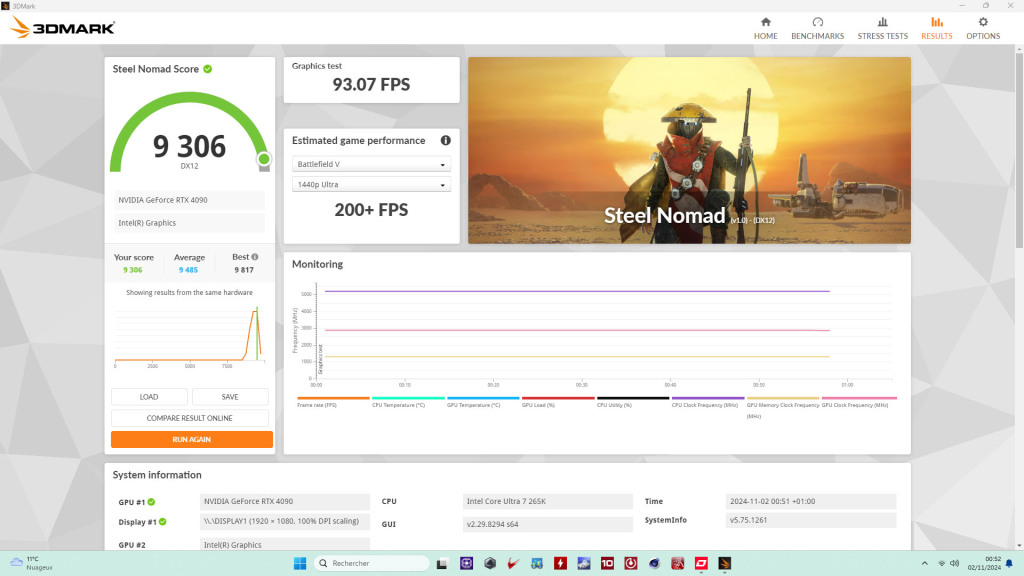Click the System information heading
The image size is (1024, 576).
pyautogui.click(x=157, y=475)
